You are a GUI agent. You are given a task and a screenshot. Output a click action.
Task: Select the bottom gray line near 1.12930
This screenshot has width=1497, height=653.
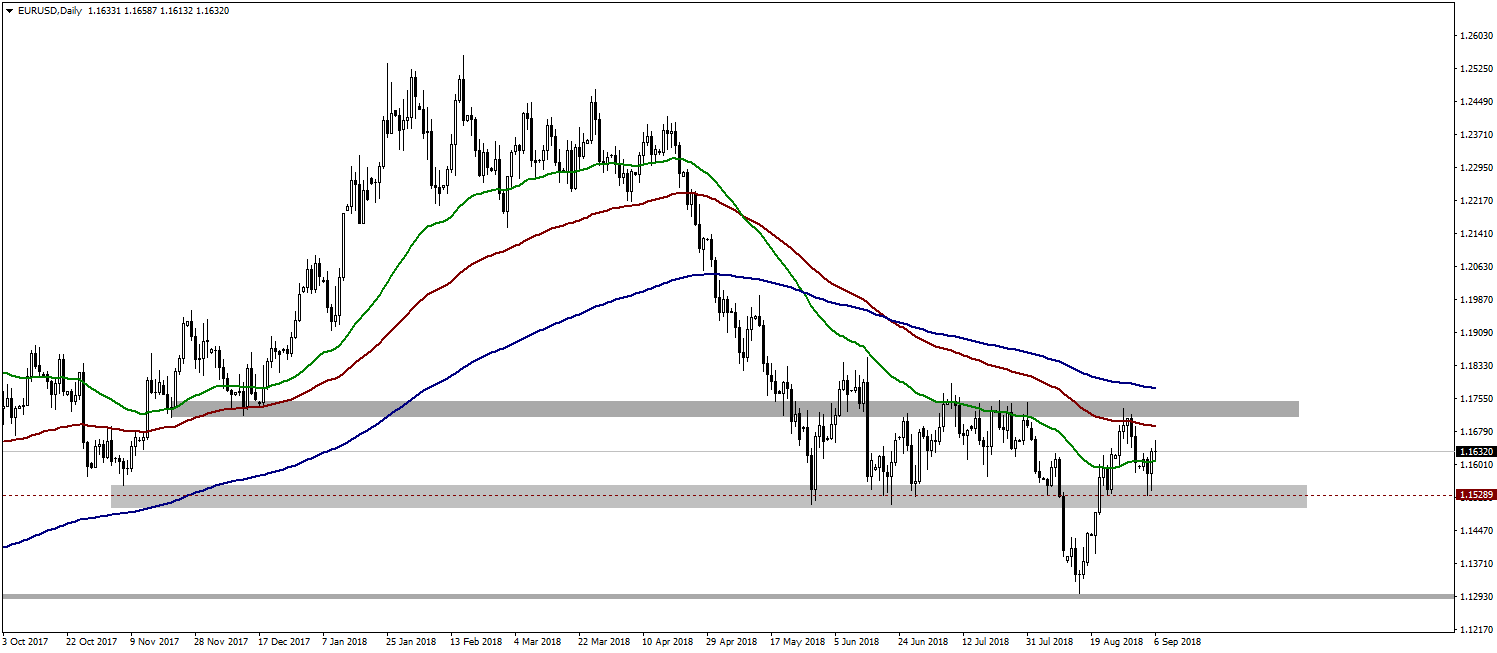(x=726, y=596)
